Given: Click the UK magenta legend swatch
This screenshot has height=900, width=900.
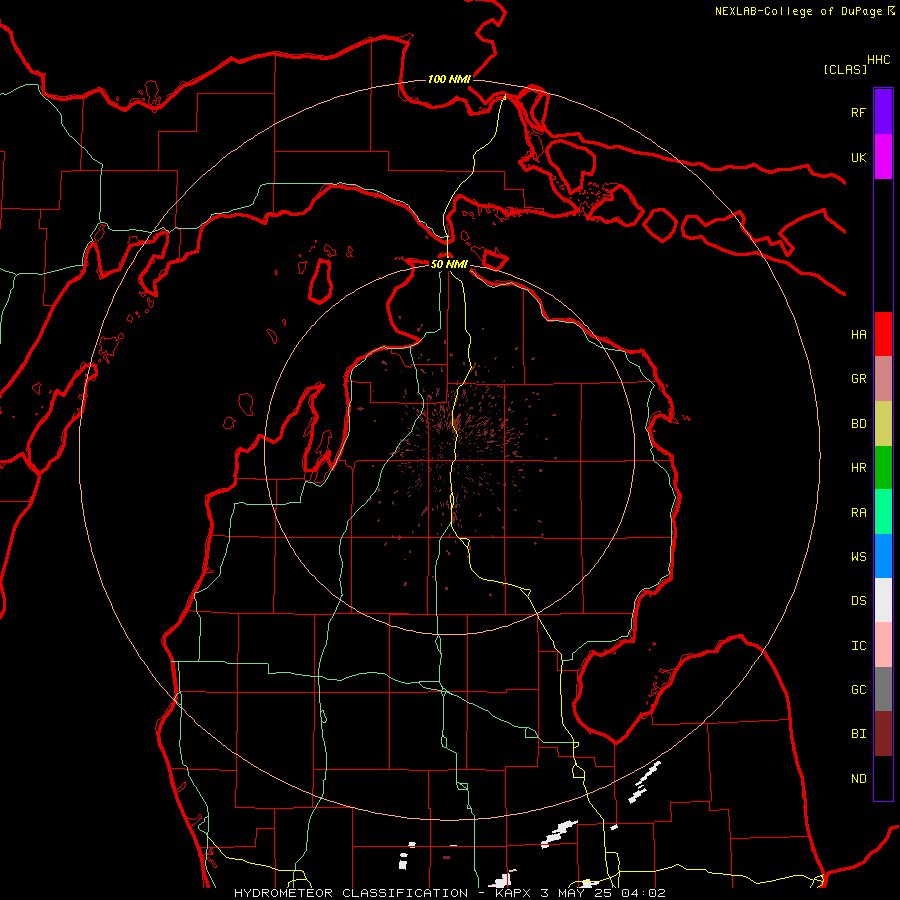Looking at the screenshot, I should coord(883,157).
